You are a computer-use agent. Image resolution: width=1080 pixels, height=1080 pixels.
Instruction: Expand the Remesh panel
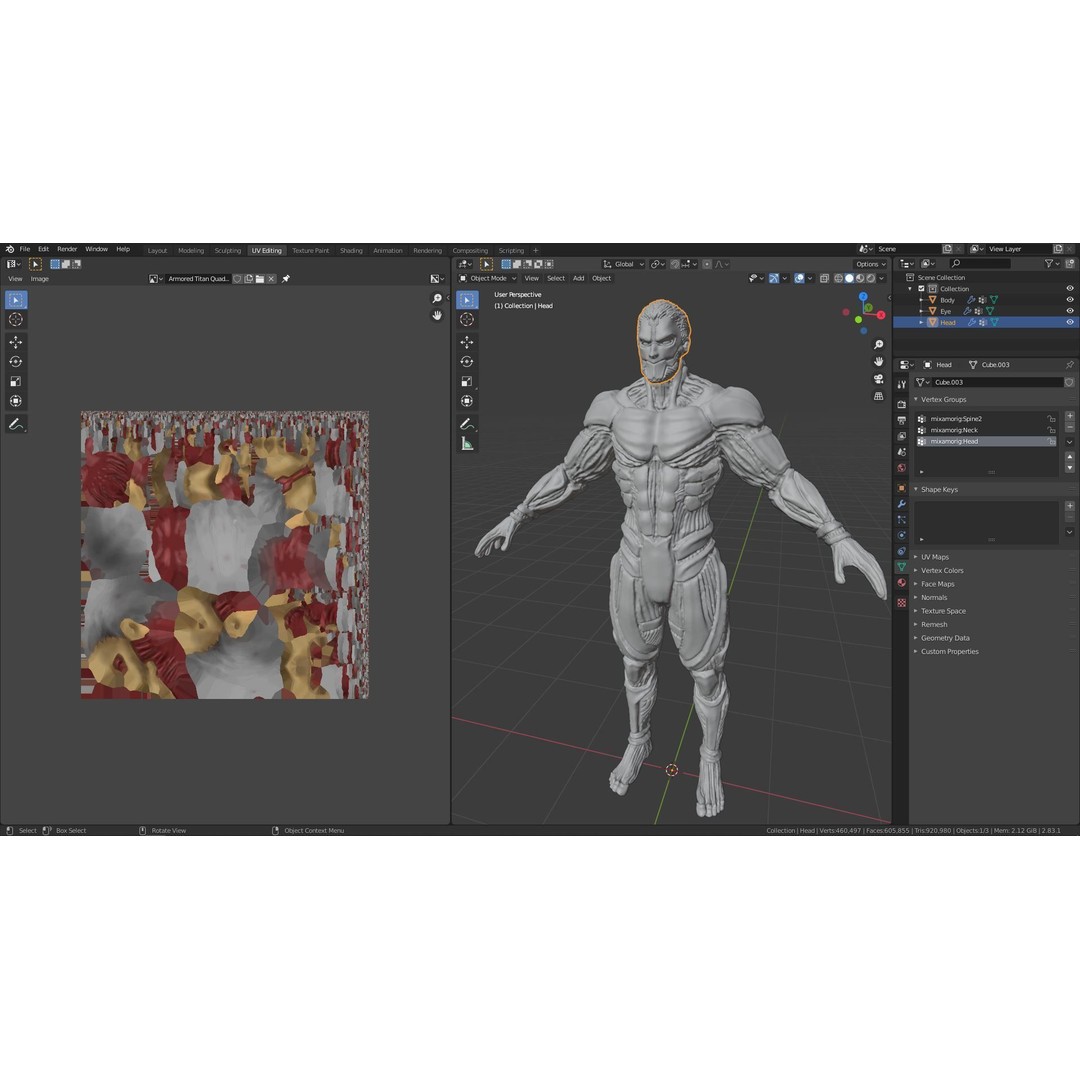(x=915, y=625)
